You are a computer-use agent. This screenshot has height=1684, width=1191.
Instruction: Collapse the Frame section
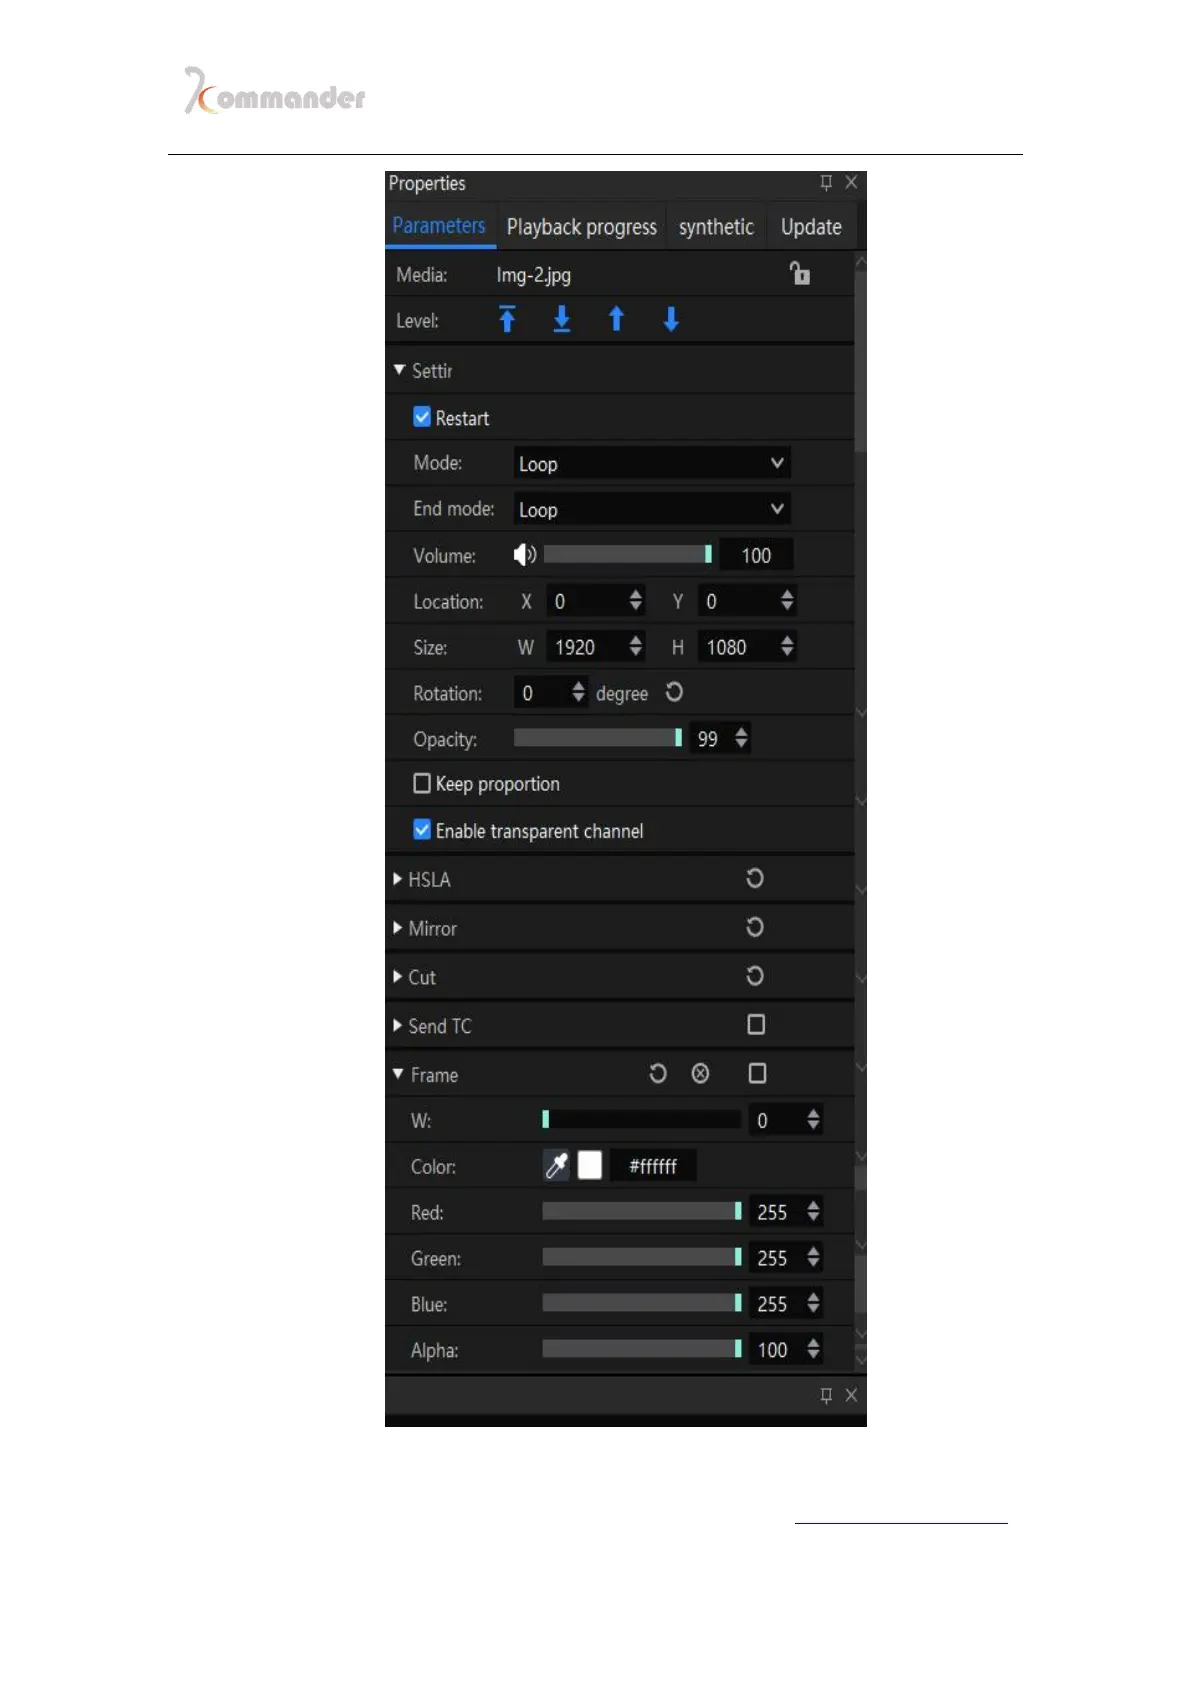click(399, 1073)
